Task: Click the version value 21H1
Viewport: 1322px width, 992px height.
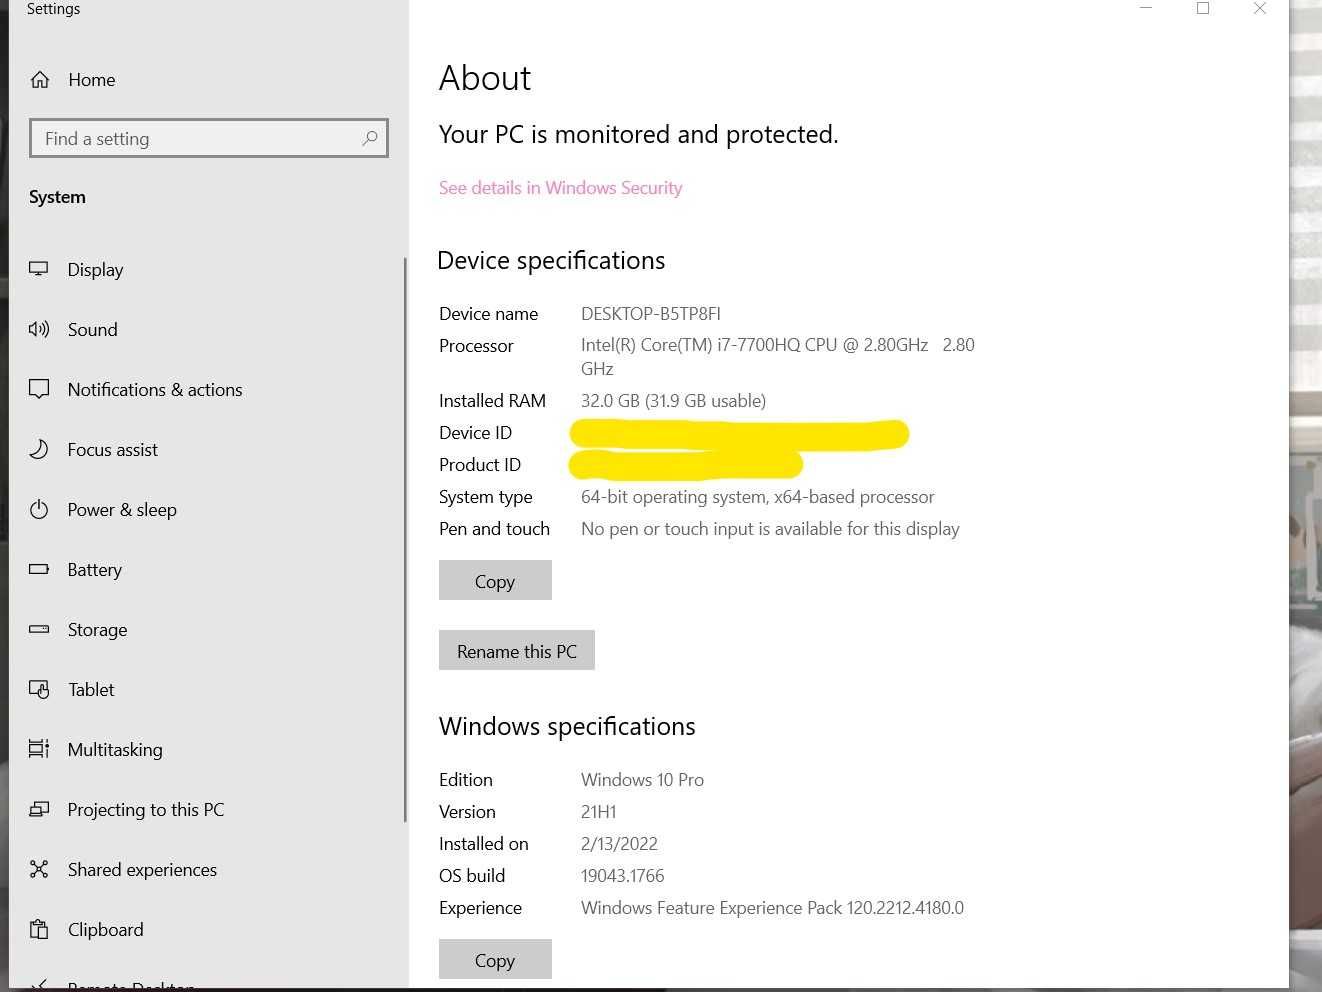Action: point(598,811)
